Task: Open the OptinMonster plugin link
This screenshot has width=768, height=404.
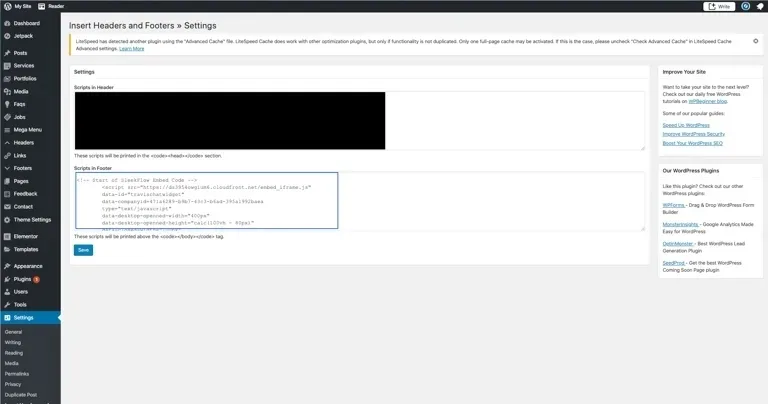Action: (x=678, y=243)
